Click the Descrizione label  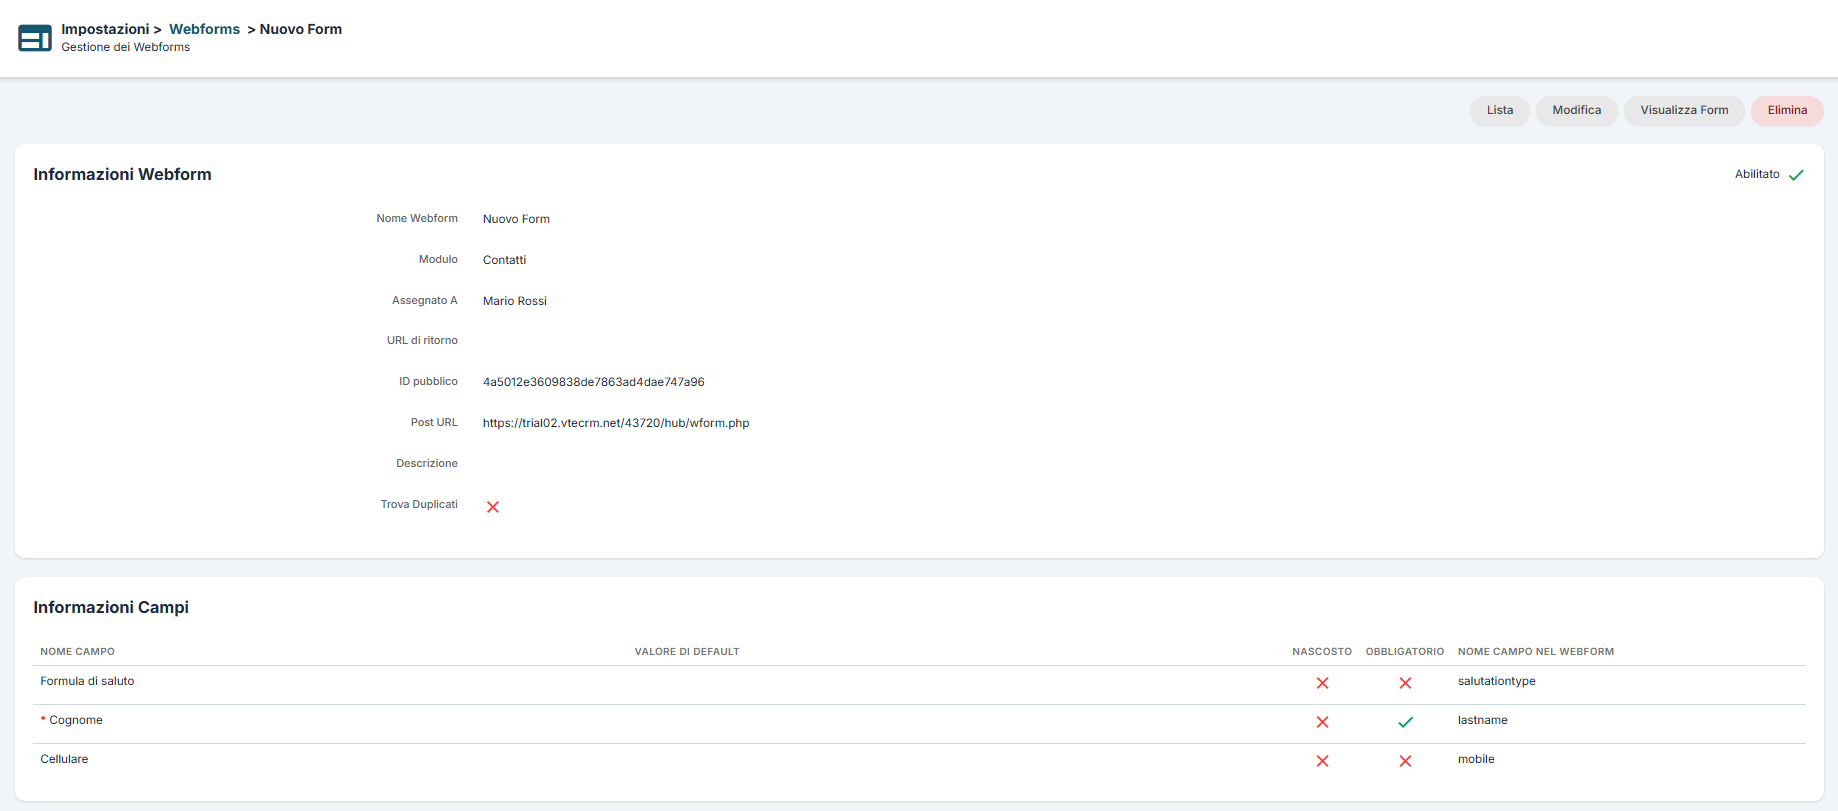click(x=427, y=463)
